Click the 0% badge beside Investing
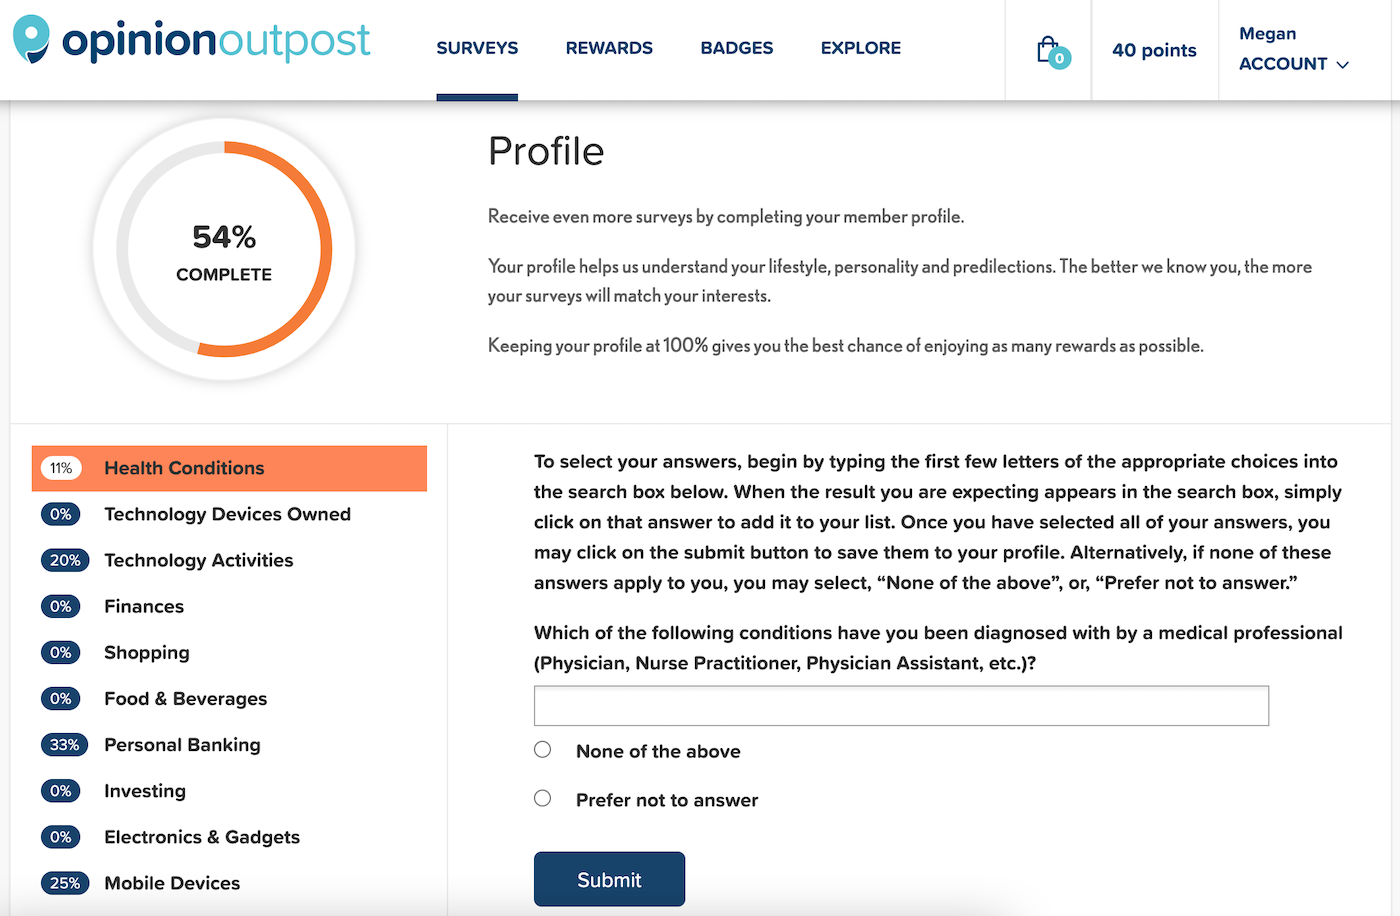Image resolution: width=1400 pixels, height=916 pixels. (61, 790)
